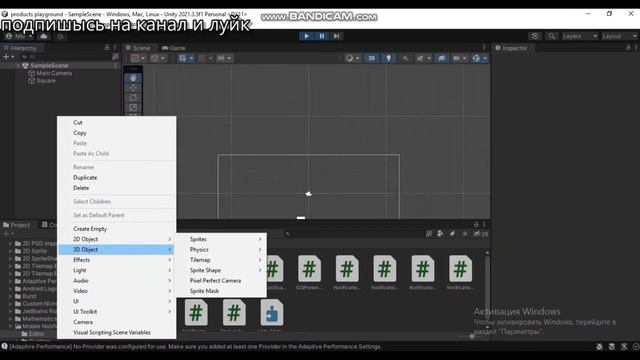The height and width of the screenshot is (360, 640).
Task: Open the Tilemap submenu
Action: 221,260
